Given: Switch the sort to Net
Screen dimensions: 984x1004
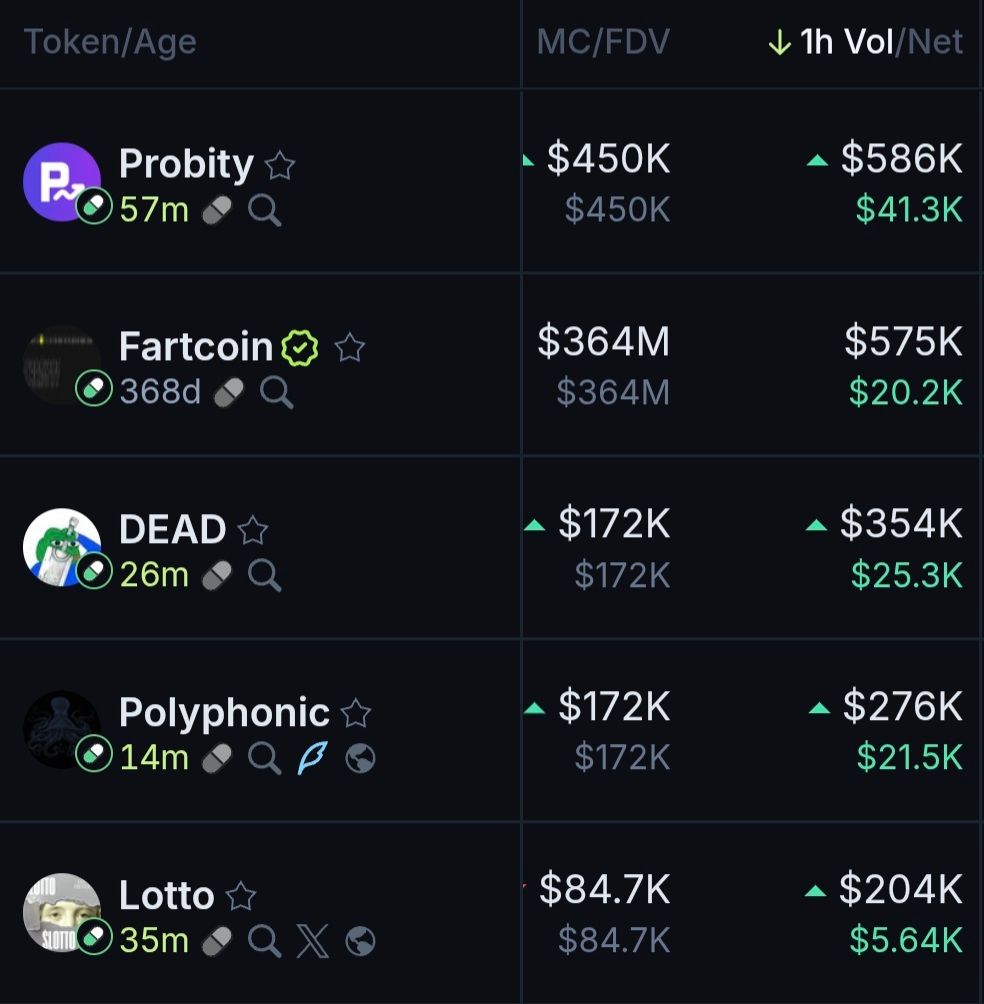Looking at the screenshot, I should 935,42.
